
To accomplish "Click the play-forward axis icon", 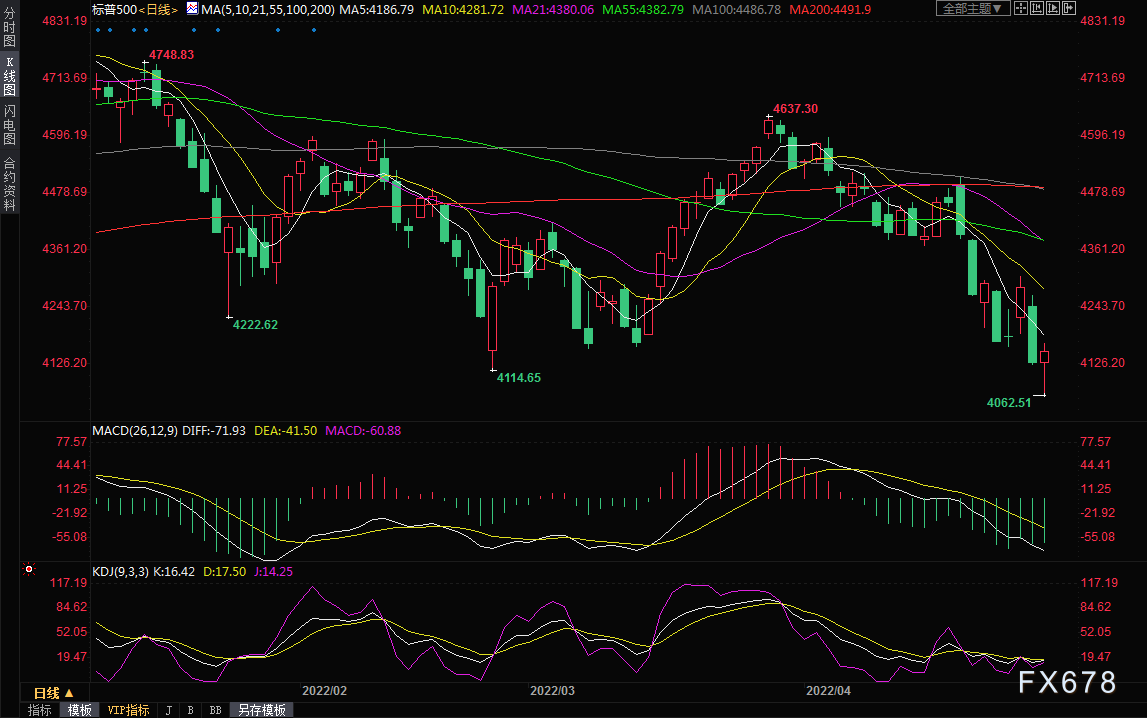I will coord(1053,9).
